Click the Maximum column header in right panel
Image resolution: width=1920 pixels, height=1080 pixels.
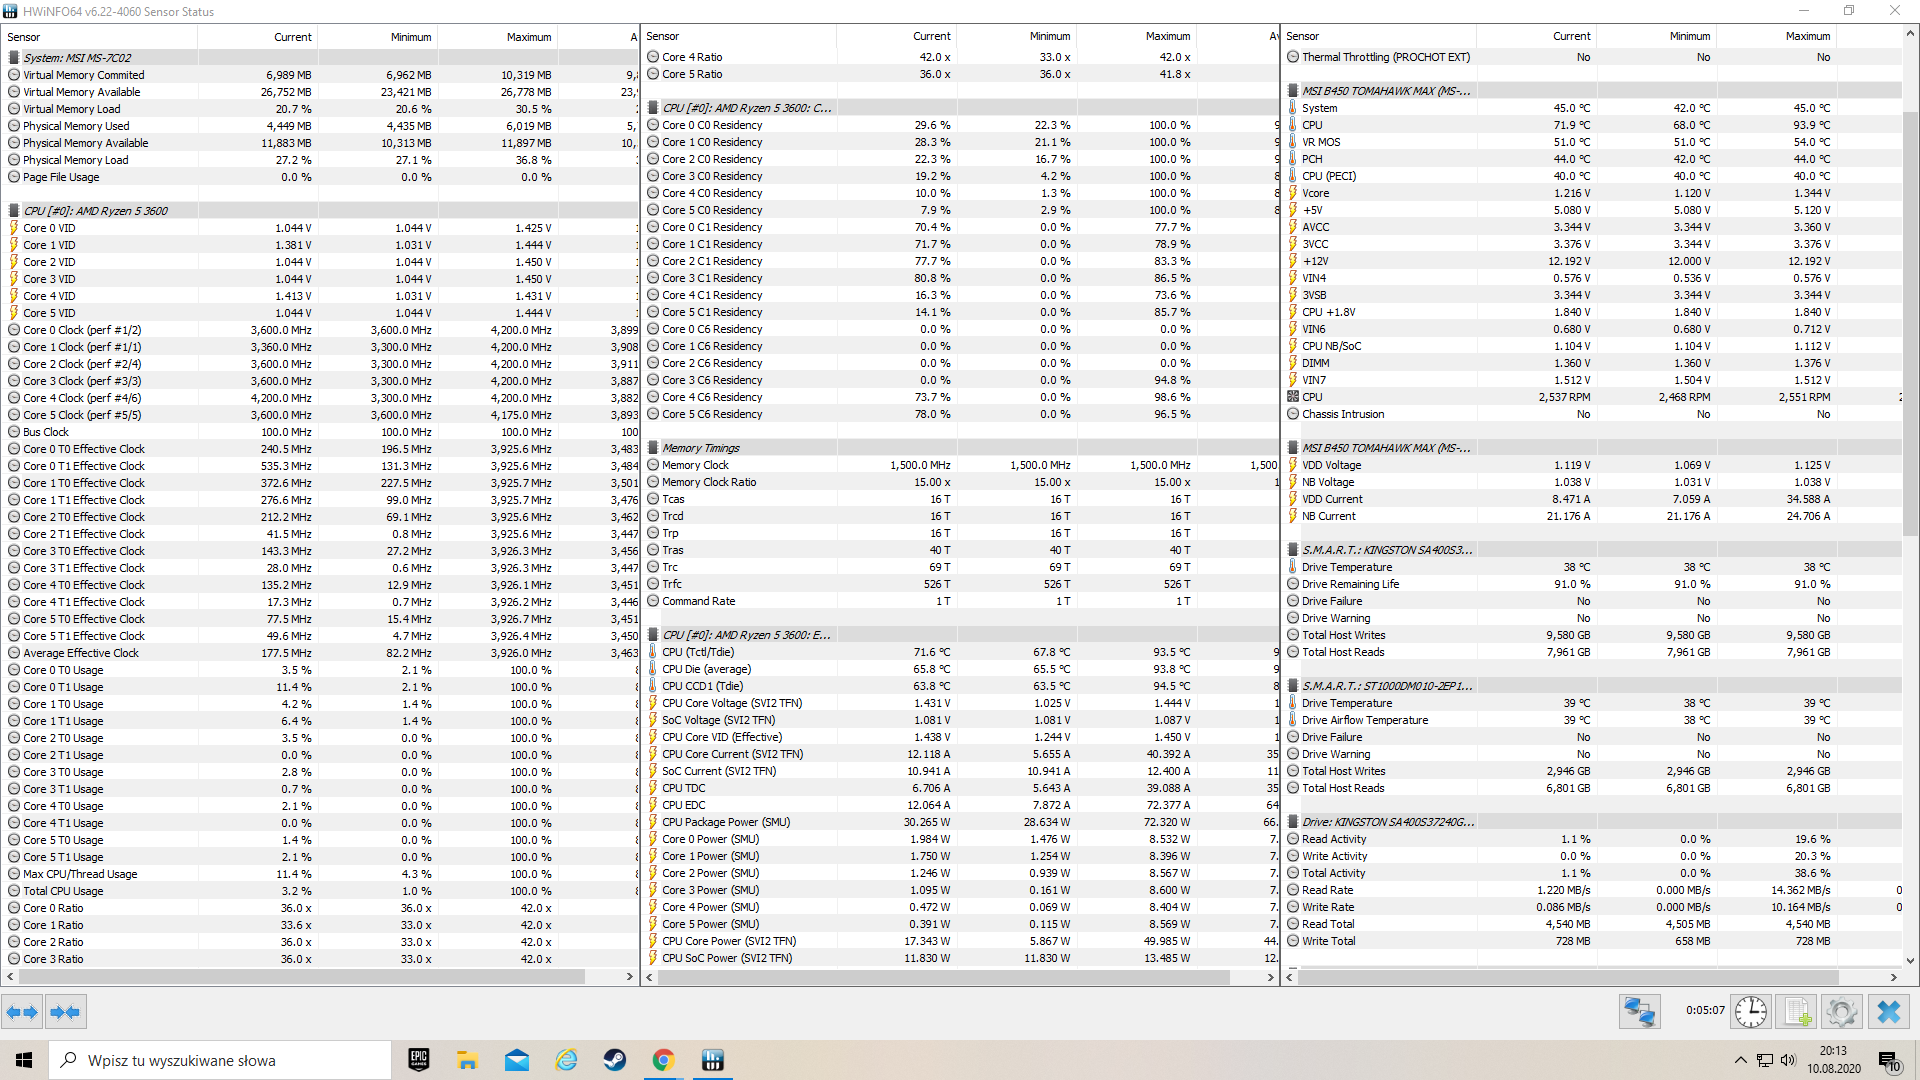(x=1777, y=36)
